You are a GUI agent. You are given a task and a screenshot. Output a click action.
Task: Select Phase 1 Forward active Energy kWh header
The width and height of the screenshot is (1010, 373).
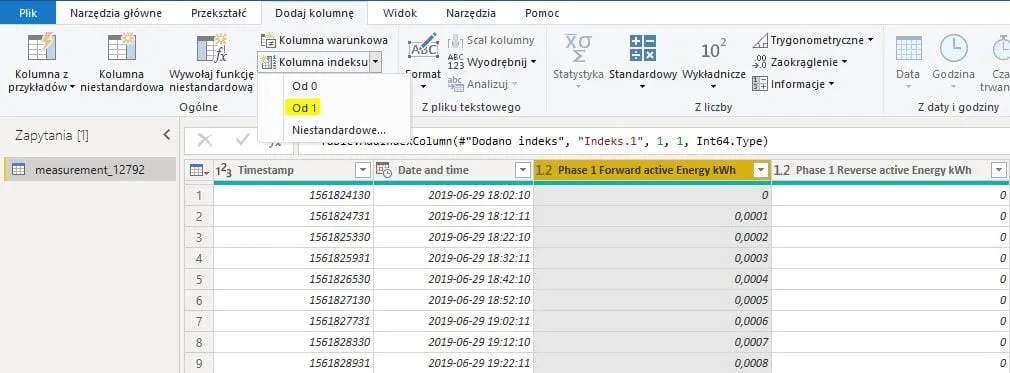tap(653, 170)
